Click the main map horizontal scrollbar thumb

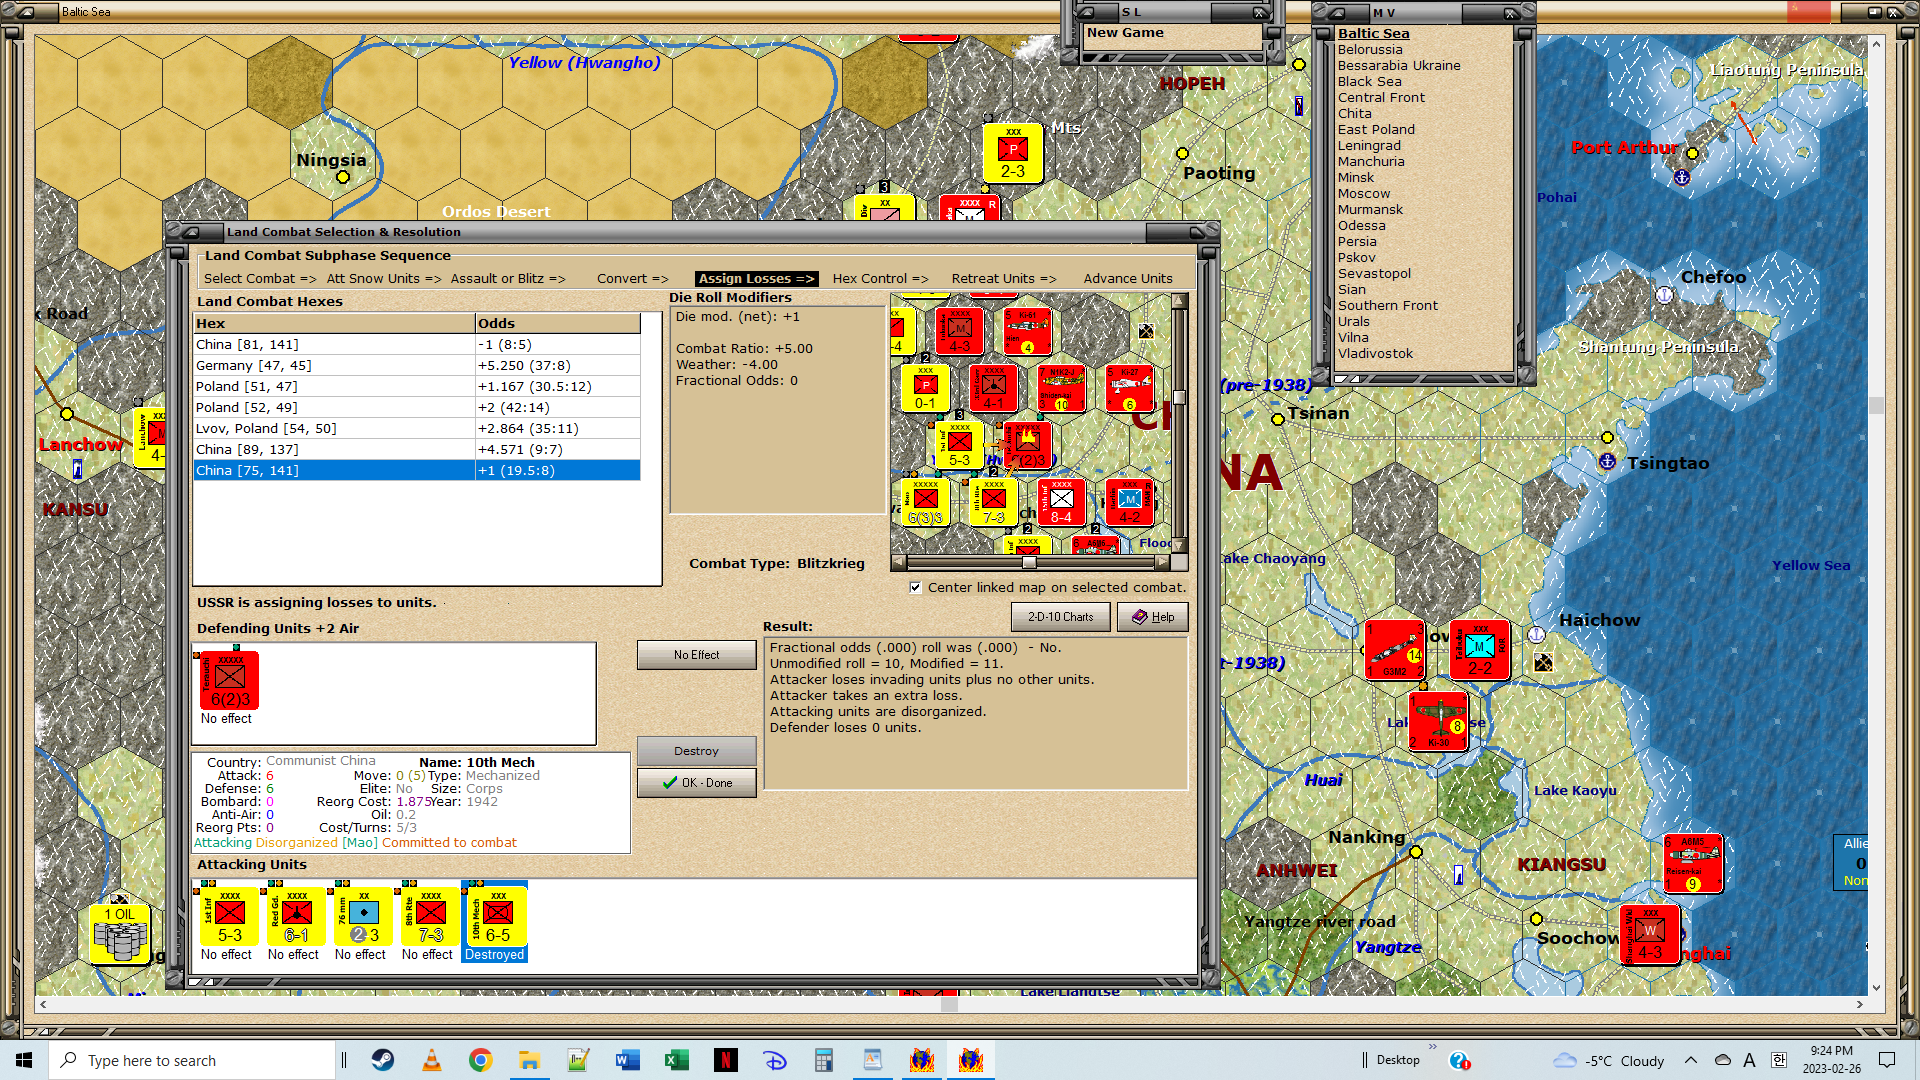tap(950, 1004)
